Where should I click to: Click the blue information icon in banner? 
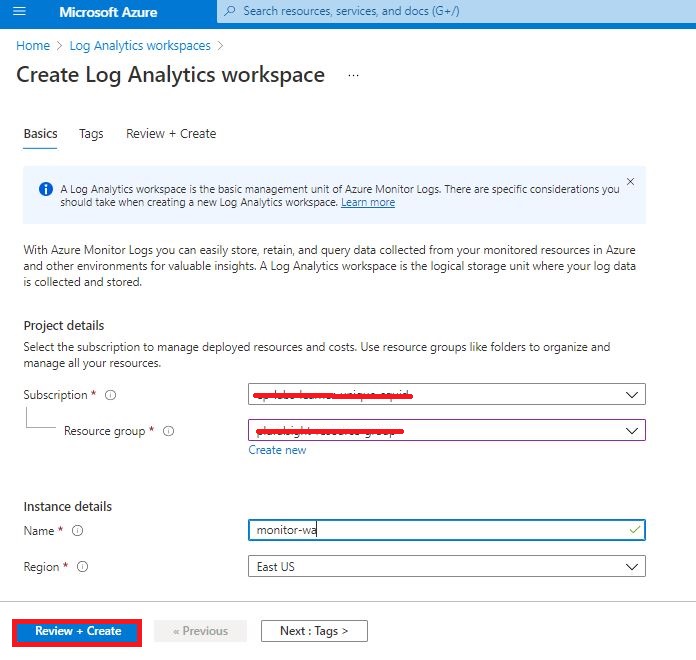[45, 189]
